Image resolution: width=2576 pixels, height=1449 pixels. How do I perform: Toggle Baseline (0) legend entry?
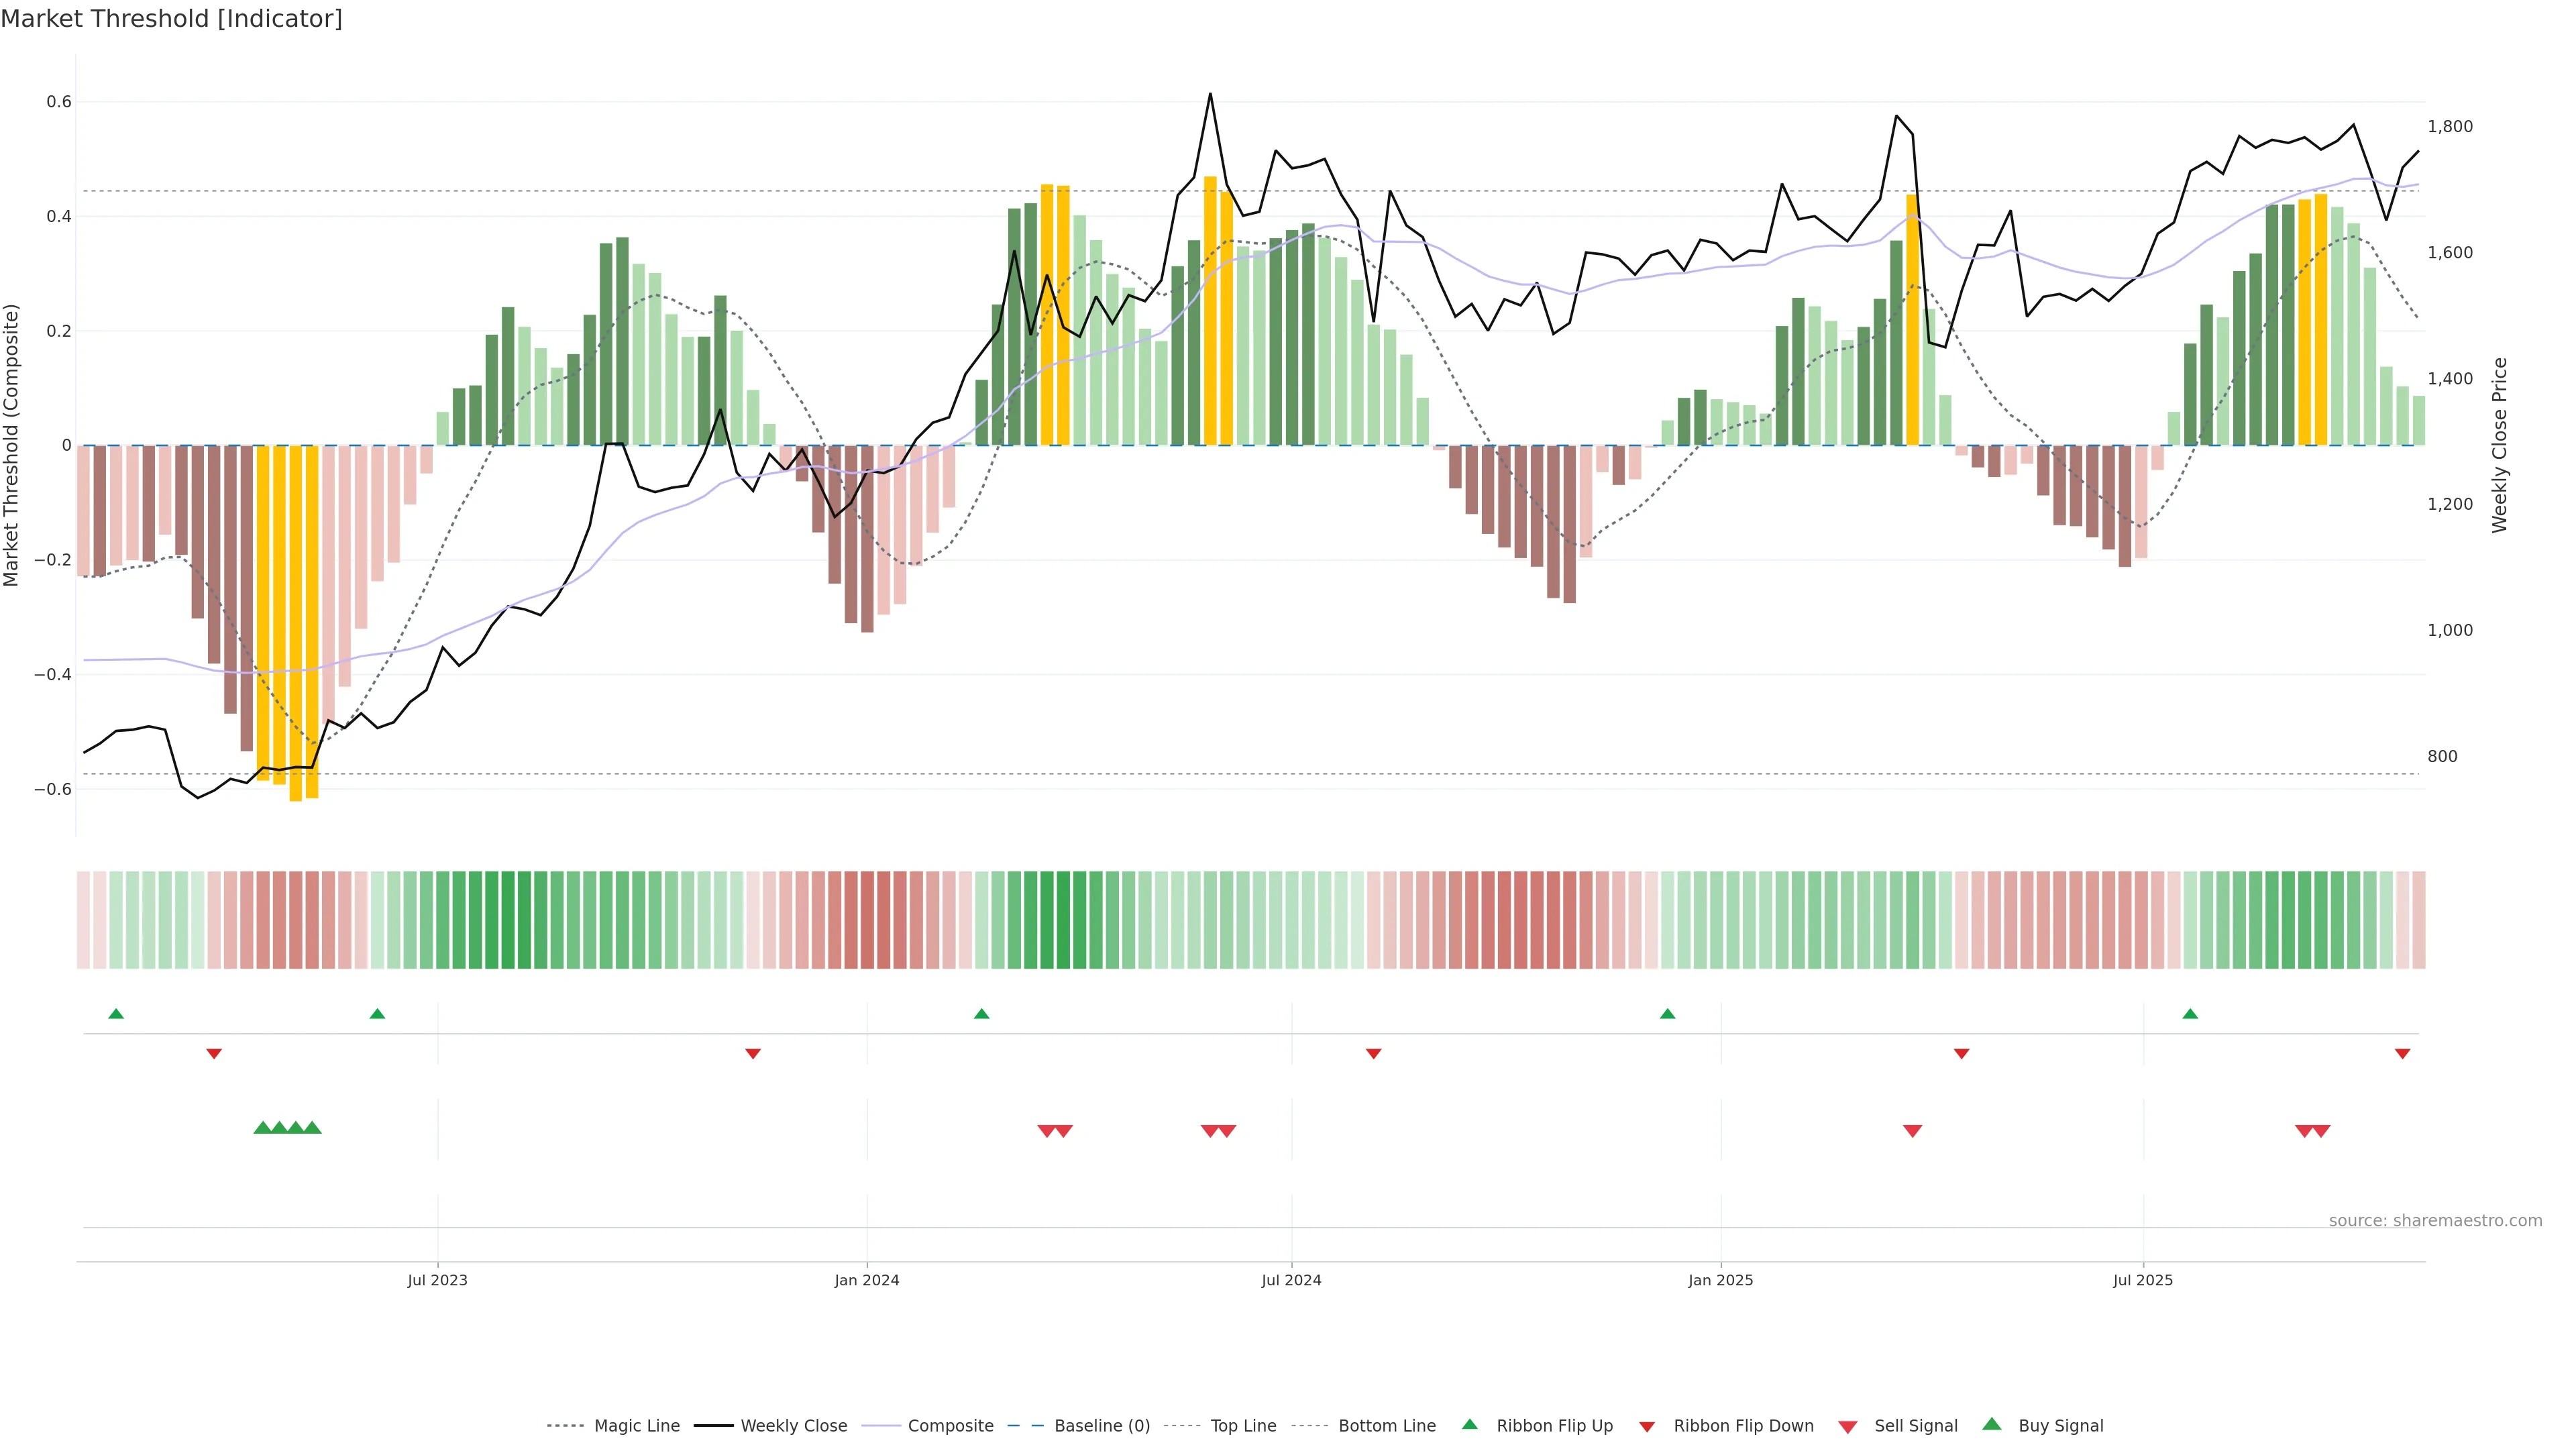pyautogui.click(x=1102, y=1426)
